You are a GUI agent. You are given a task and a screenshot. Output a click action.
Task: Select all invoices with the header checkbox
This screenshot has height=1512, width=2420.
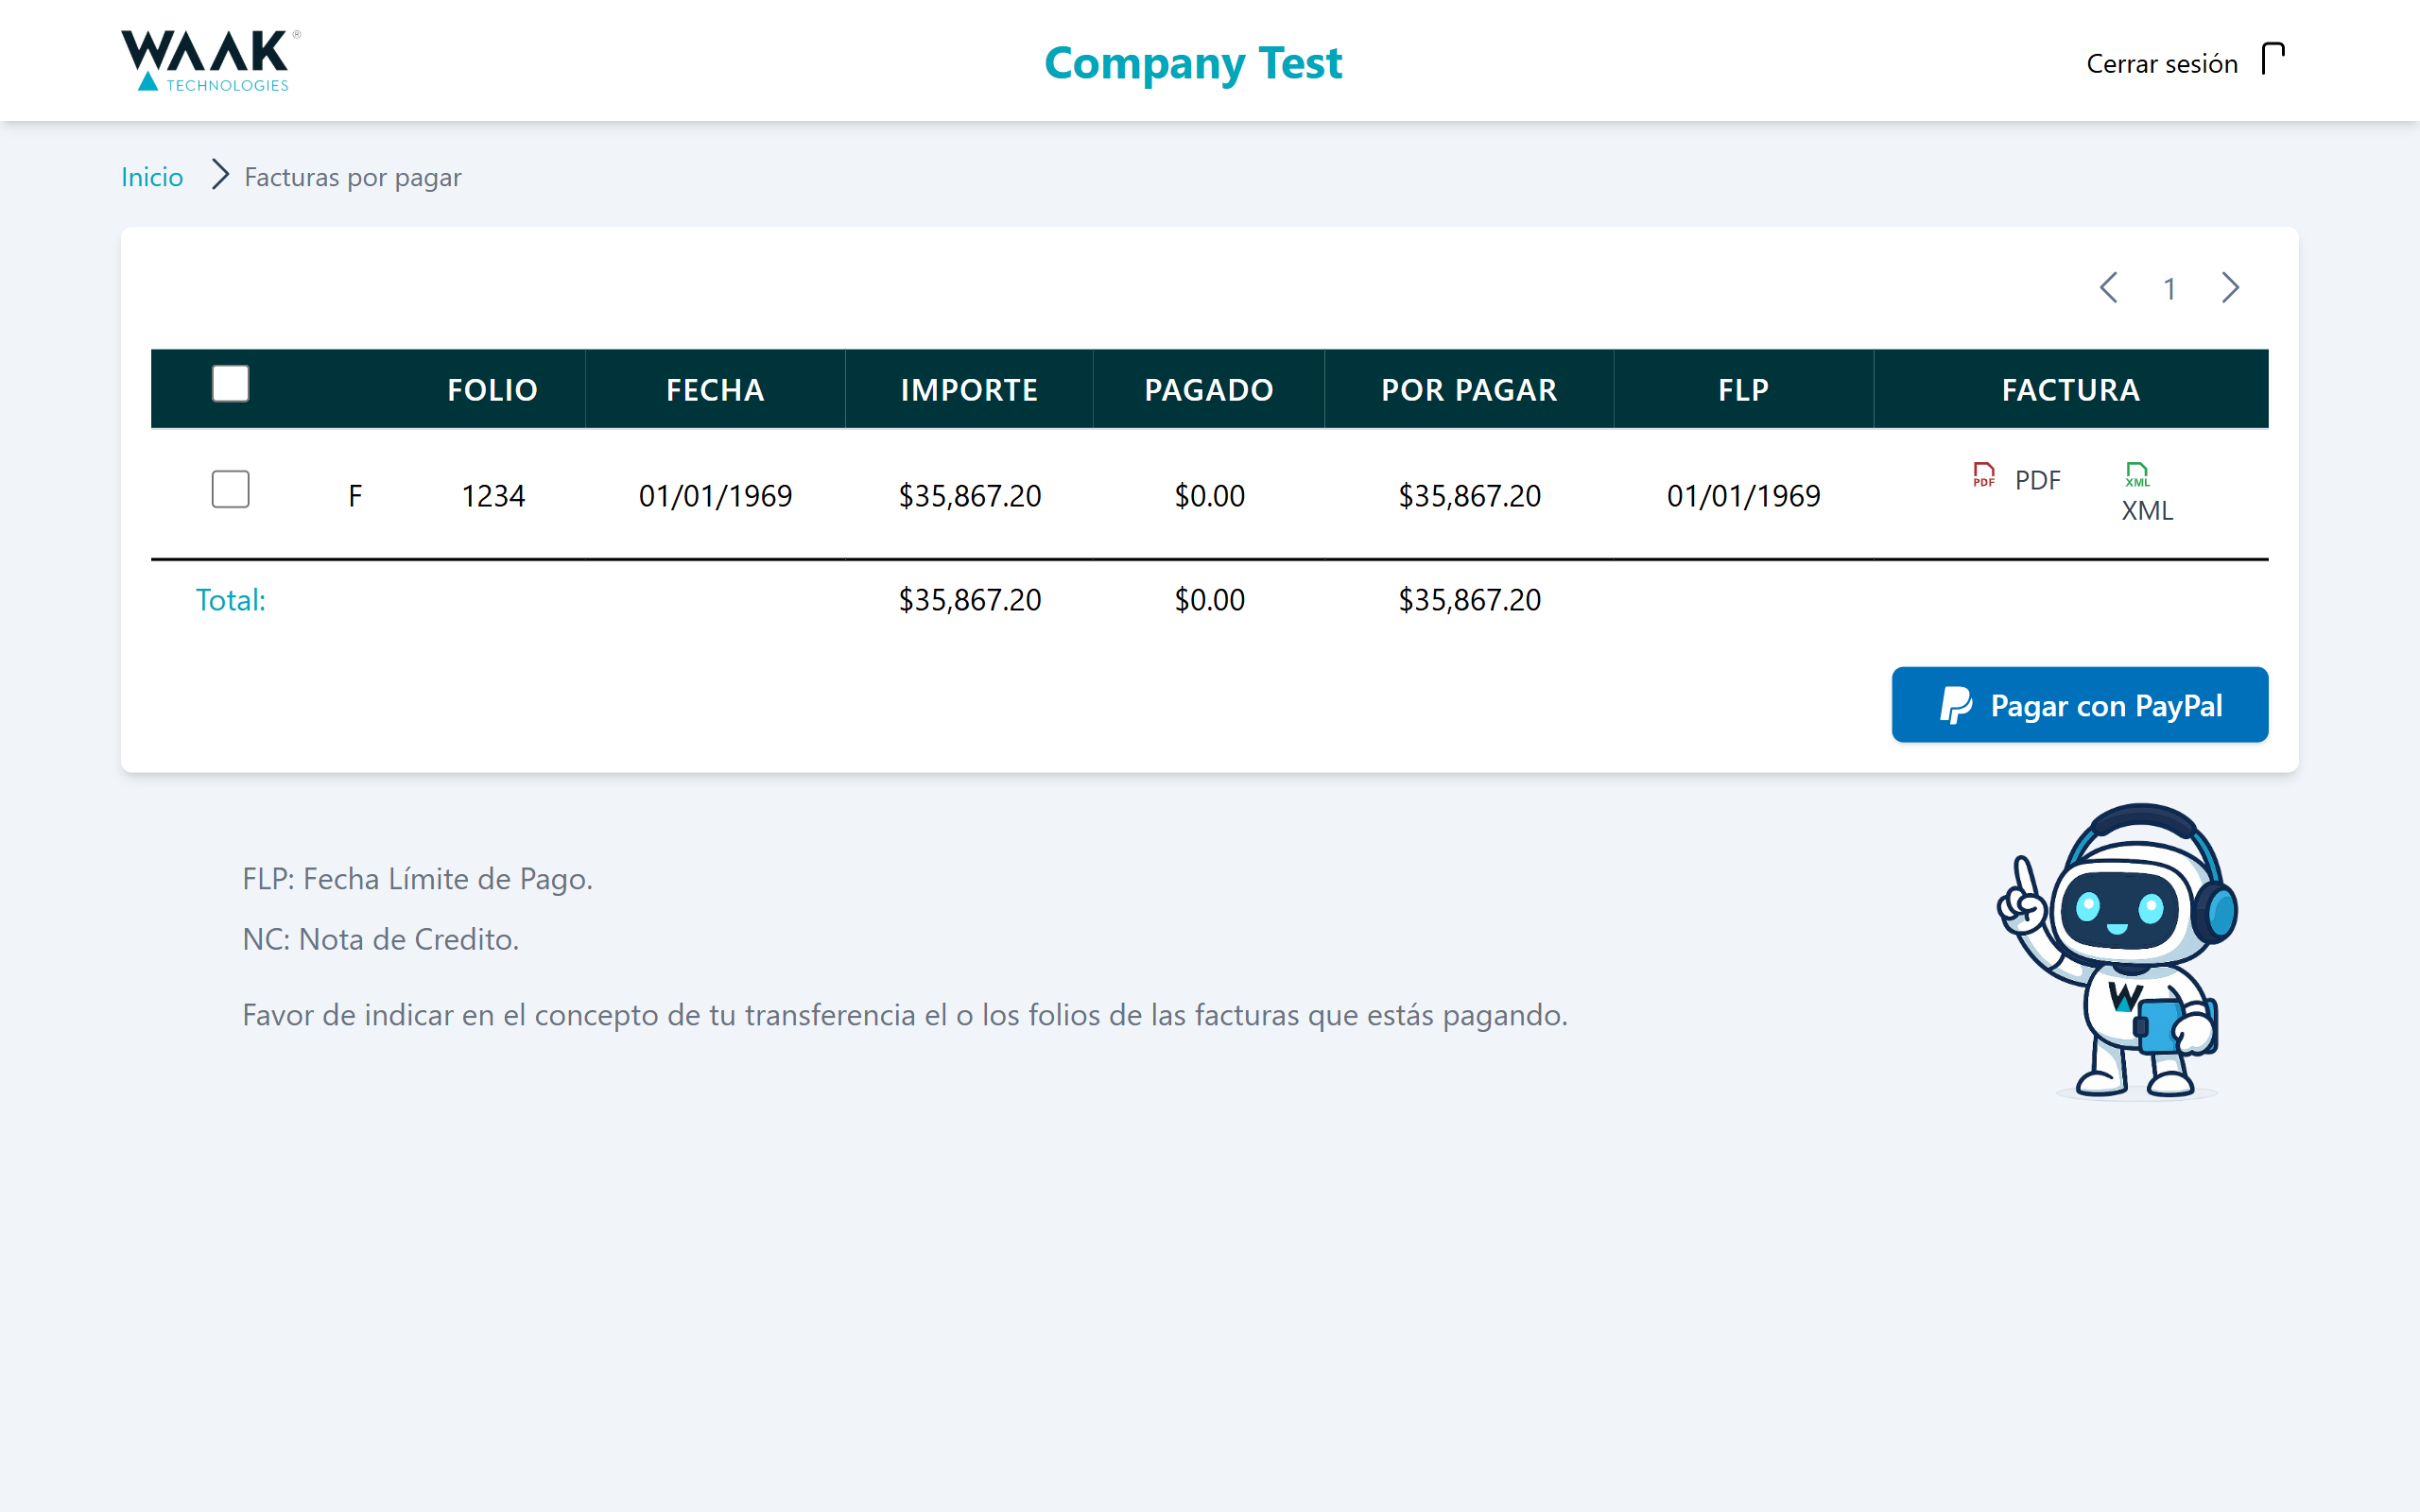tap(229, 383)
